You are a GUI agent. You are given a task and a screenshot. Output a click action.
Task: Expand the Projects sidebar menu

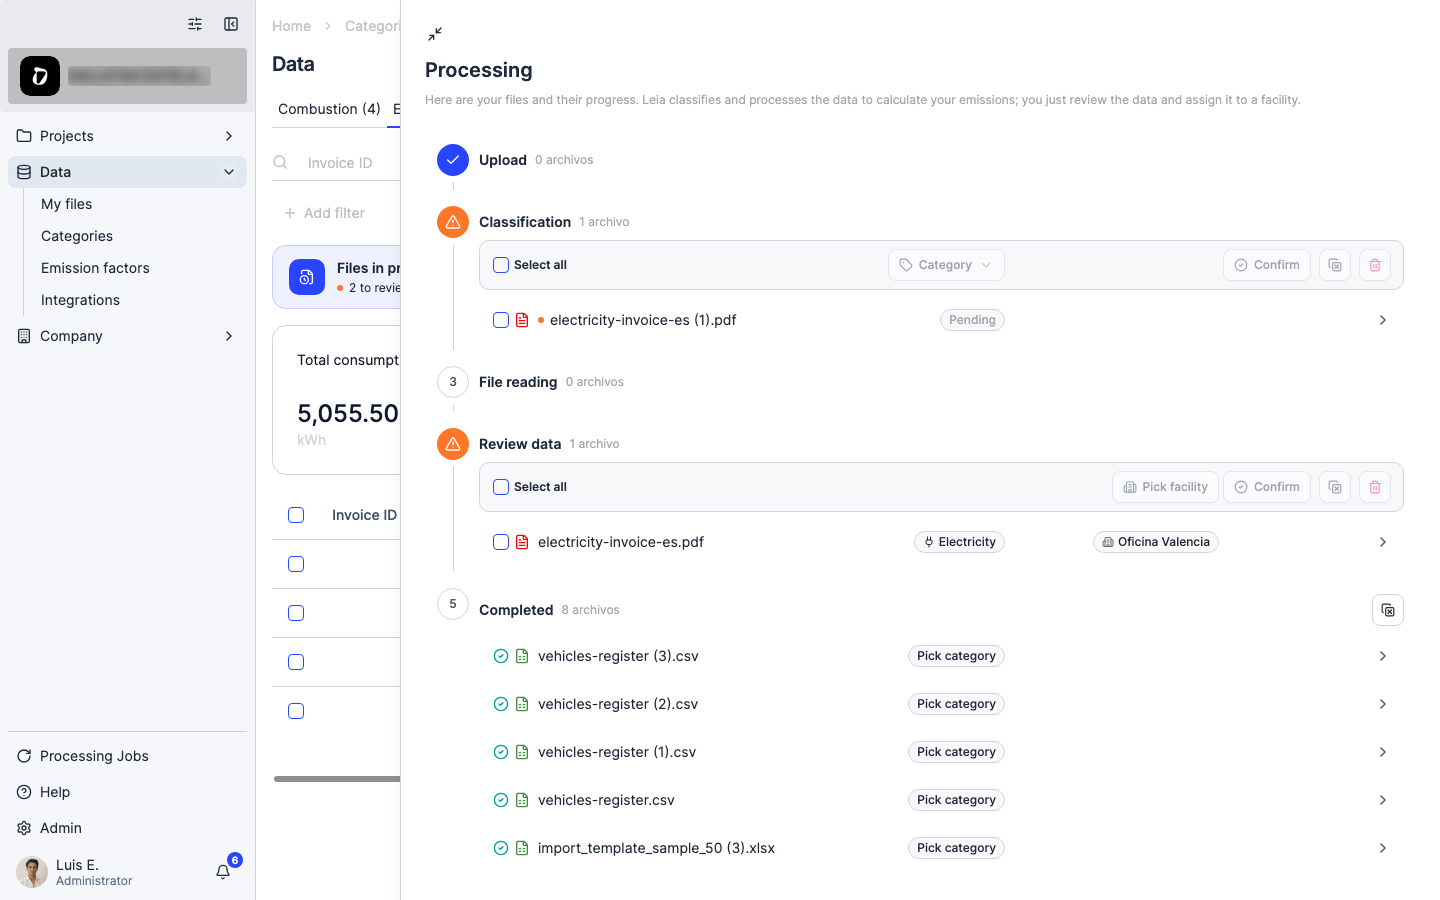click(127, 136)
